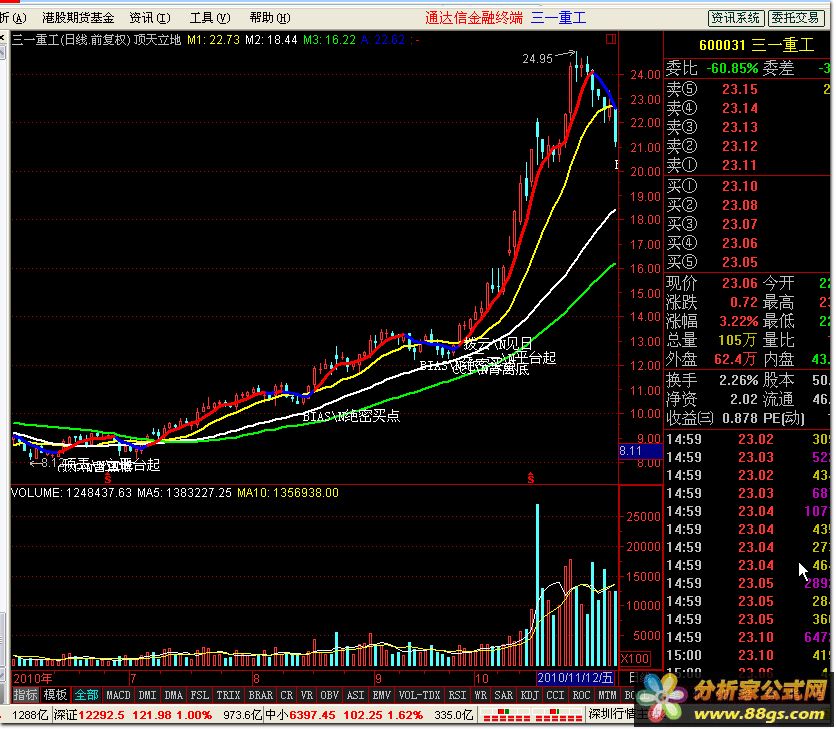836x729 pixels.
Task: Click the 收益(三) 0.878 value
Action: point(740,418)
